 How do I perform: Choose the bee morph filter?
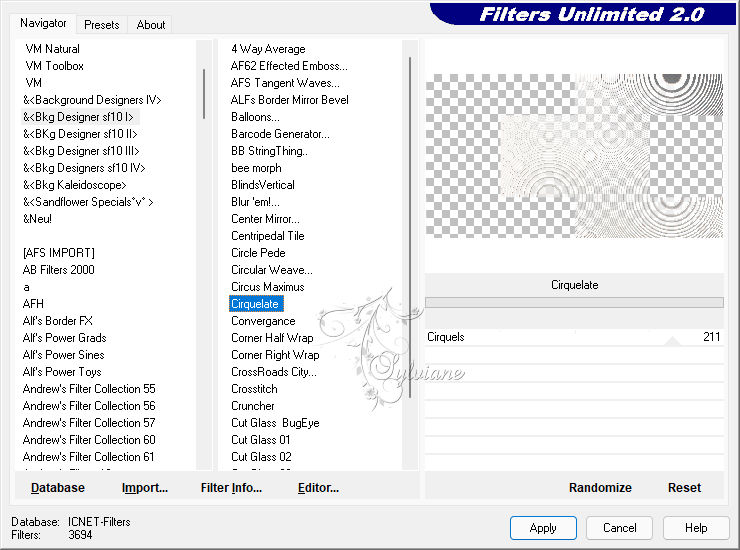tap(256, 168)
